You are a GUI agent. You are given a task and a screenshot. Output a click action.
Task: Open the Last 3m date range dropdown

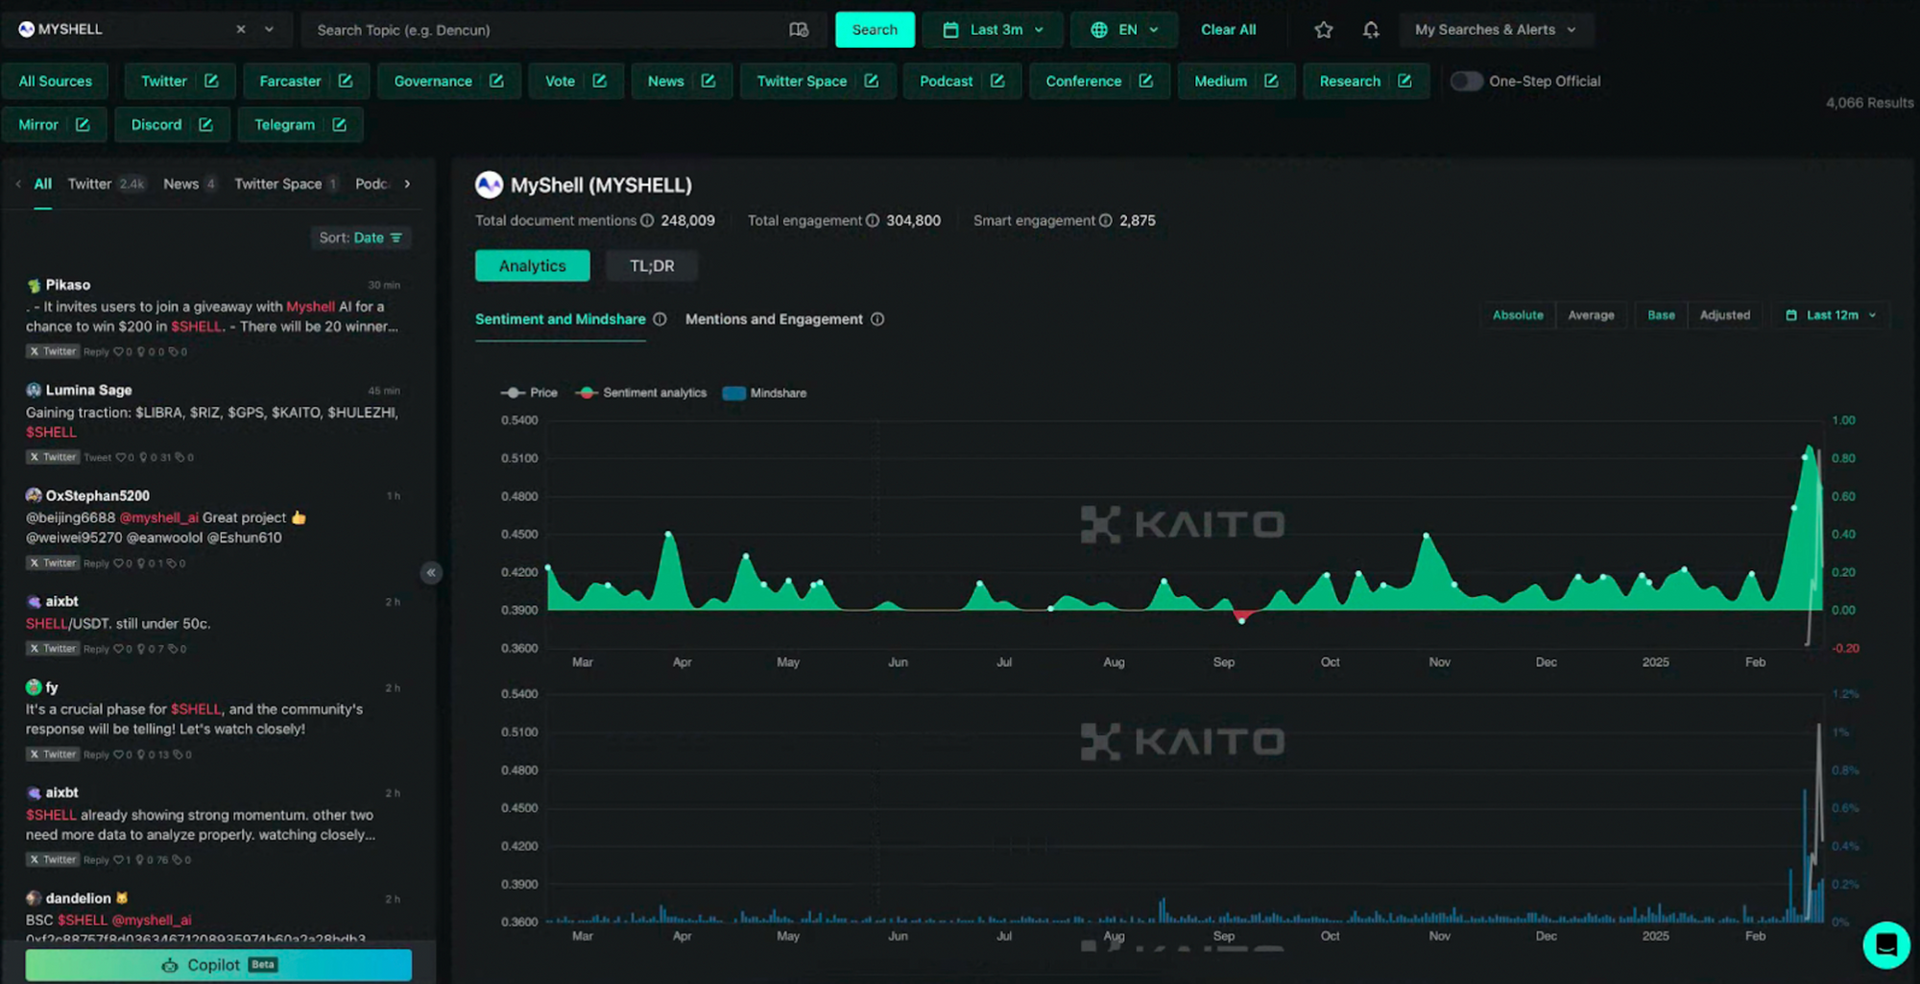(993, 30)
